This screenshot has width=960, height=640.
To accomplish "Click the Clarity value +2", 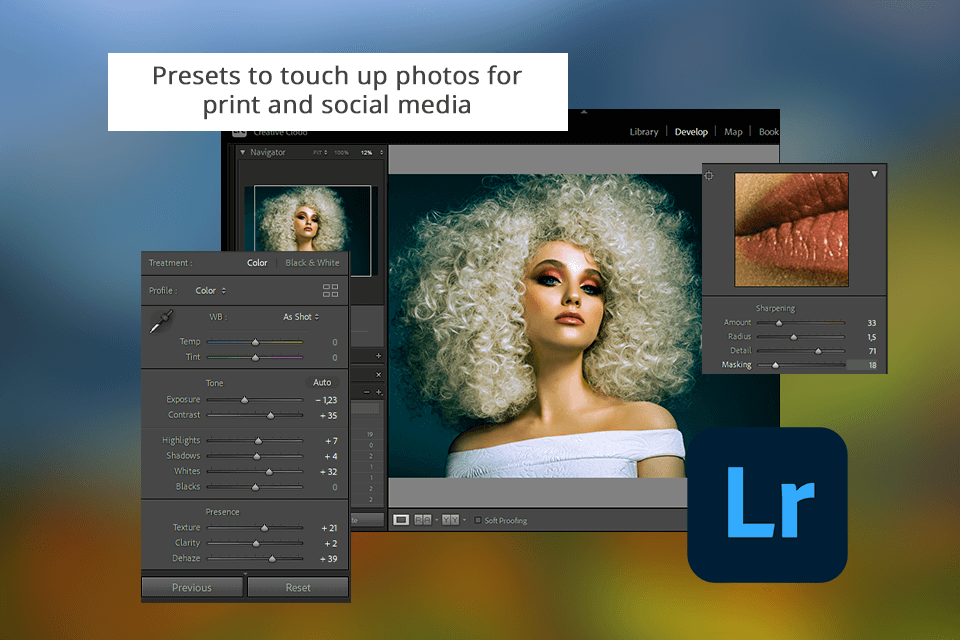I will [x=331, y=544].
